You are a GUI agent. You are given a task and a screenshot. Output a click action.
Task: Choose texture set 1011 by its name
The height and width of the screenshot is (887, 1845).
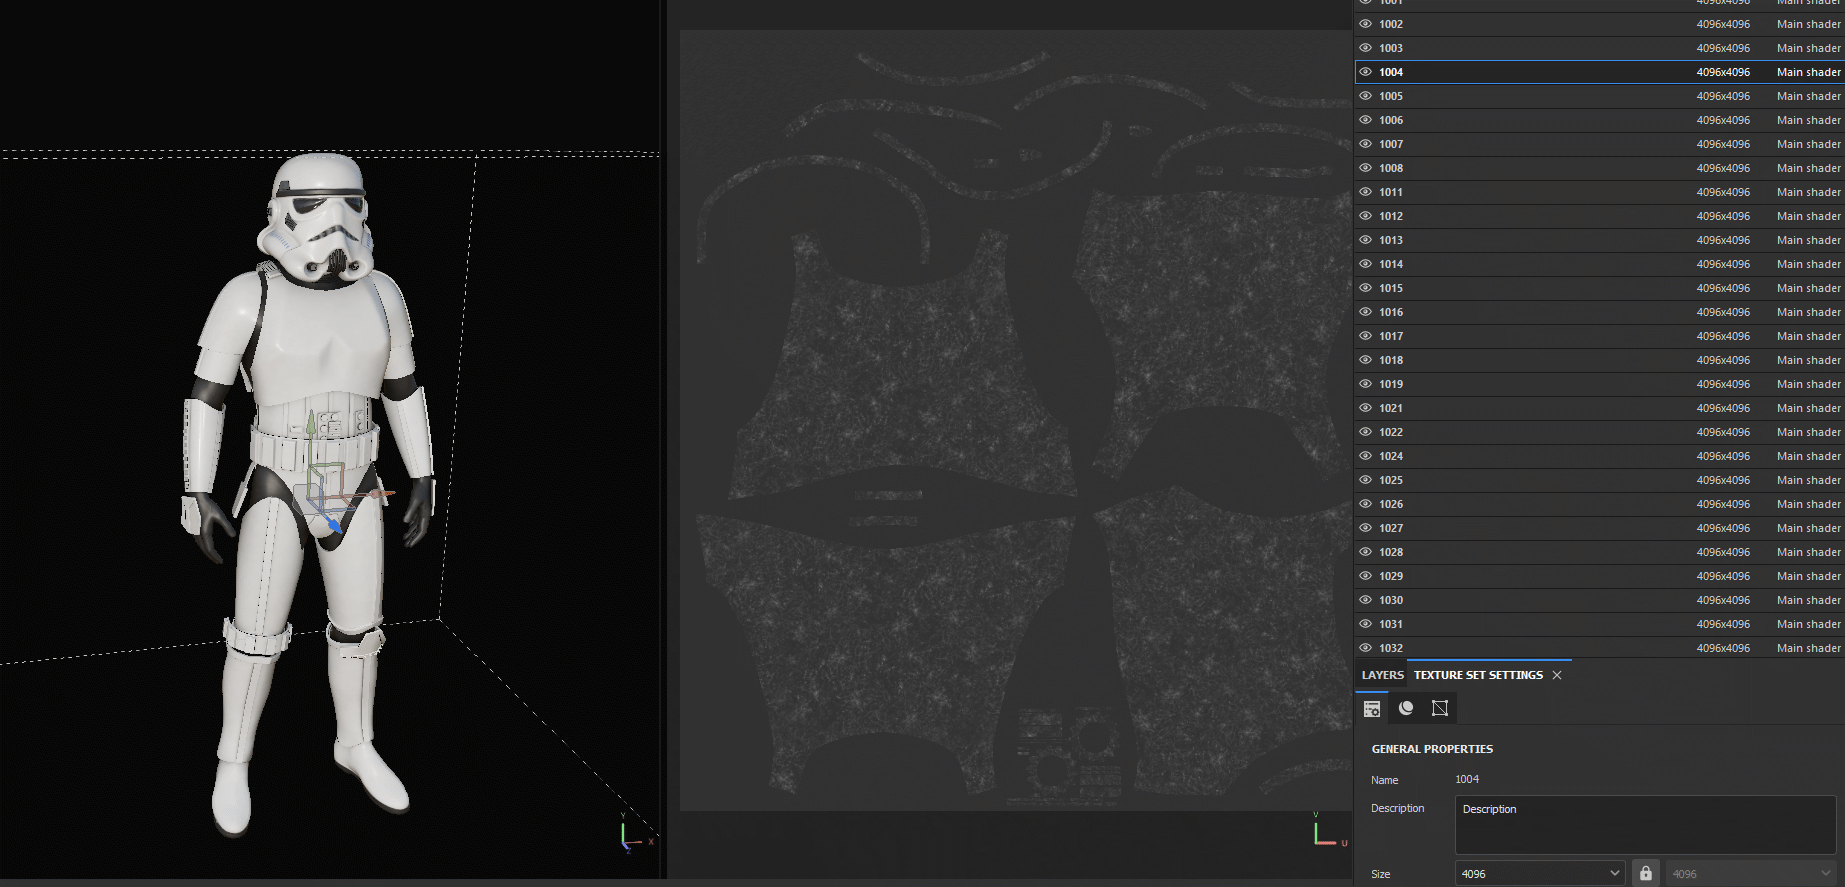point(1391,192)
